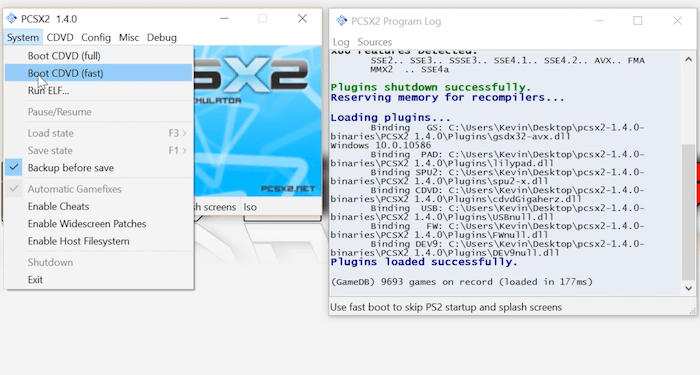Open Sources menu in Program Log
The image size is (700, 375).
point(375,42)
